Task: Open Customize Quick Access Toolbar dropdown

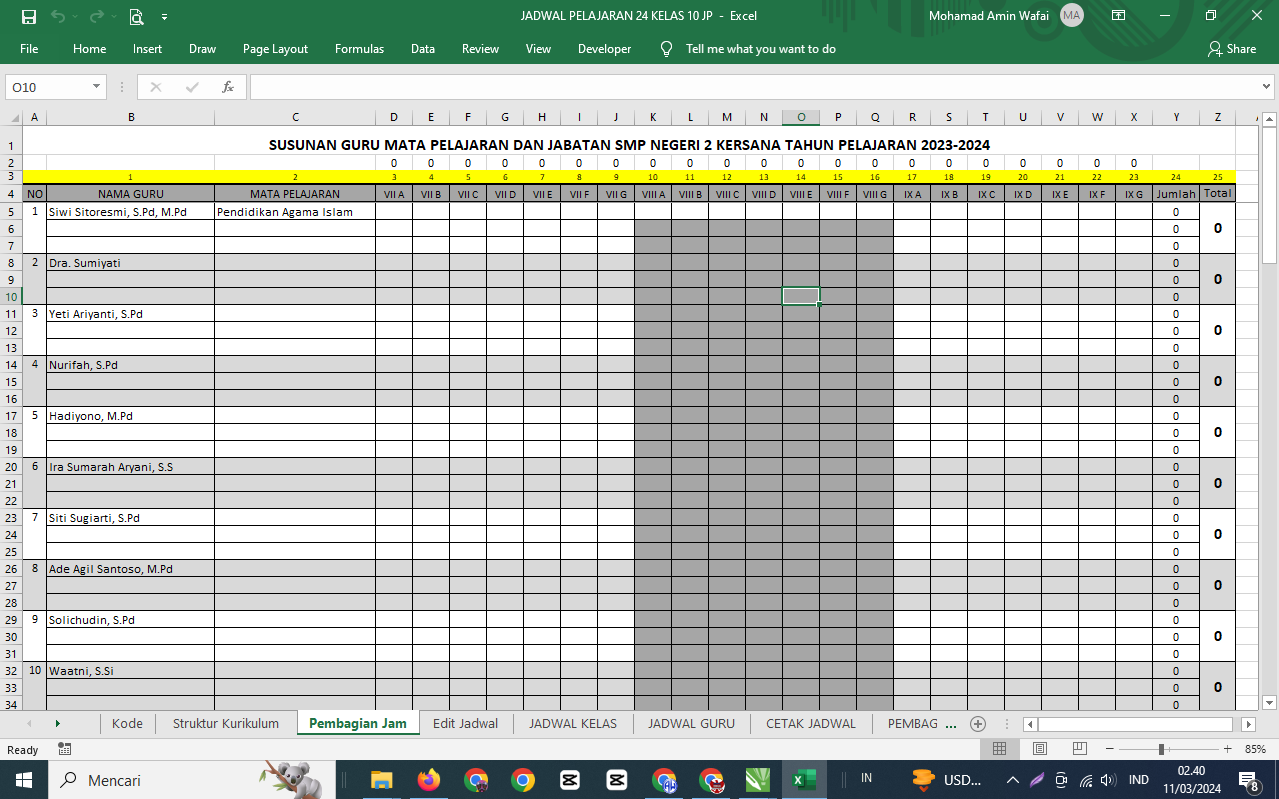Action: click(164, 16)
